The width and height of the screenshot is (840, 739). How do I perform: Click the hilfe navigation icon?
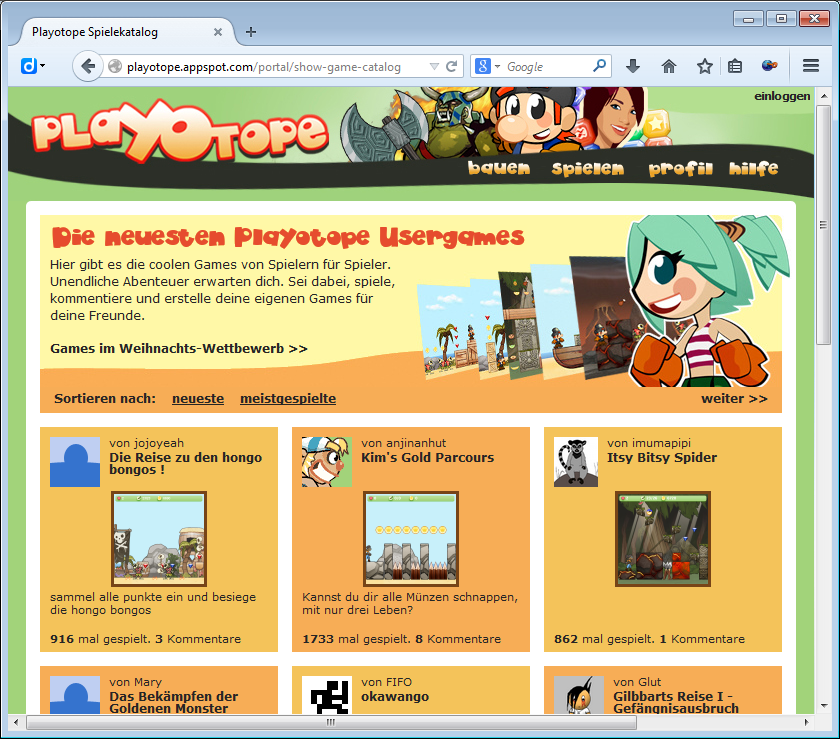click(753, 168)
